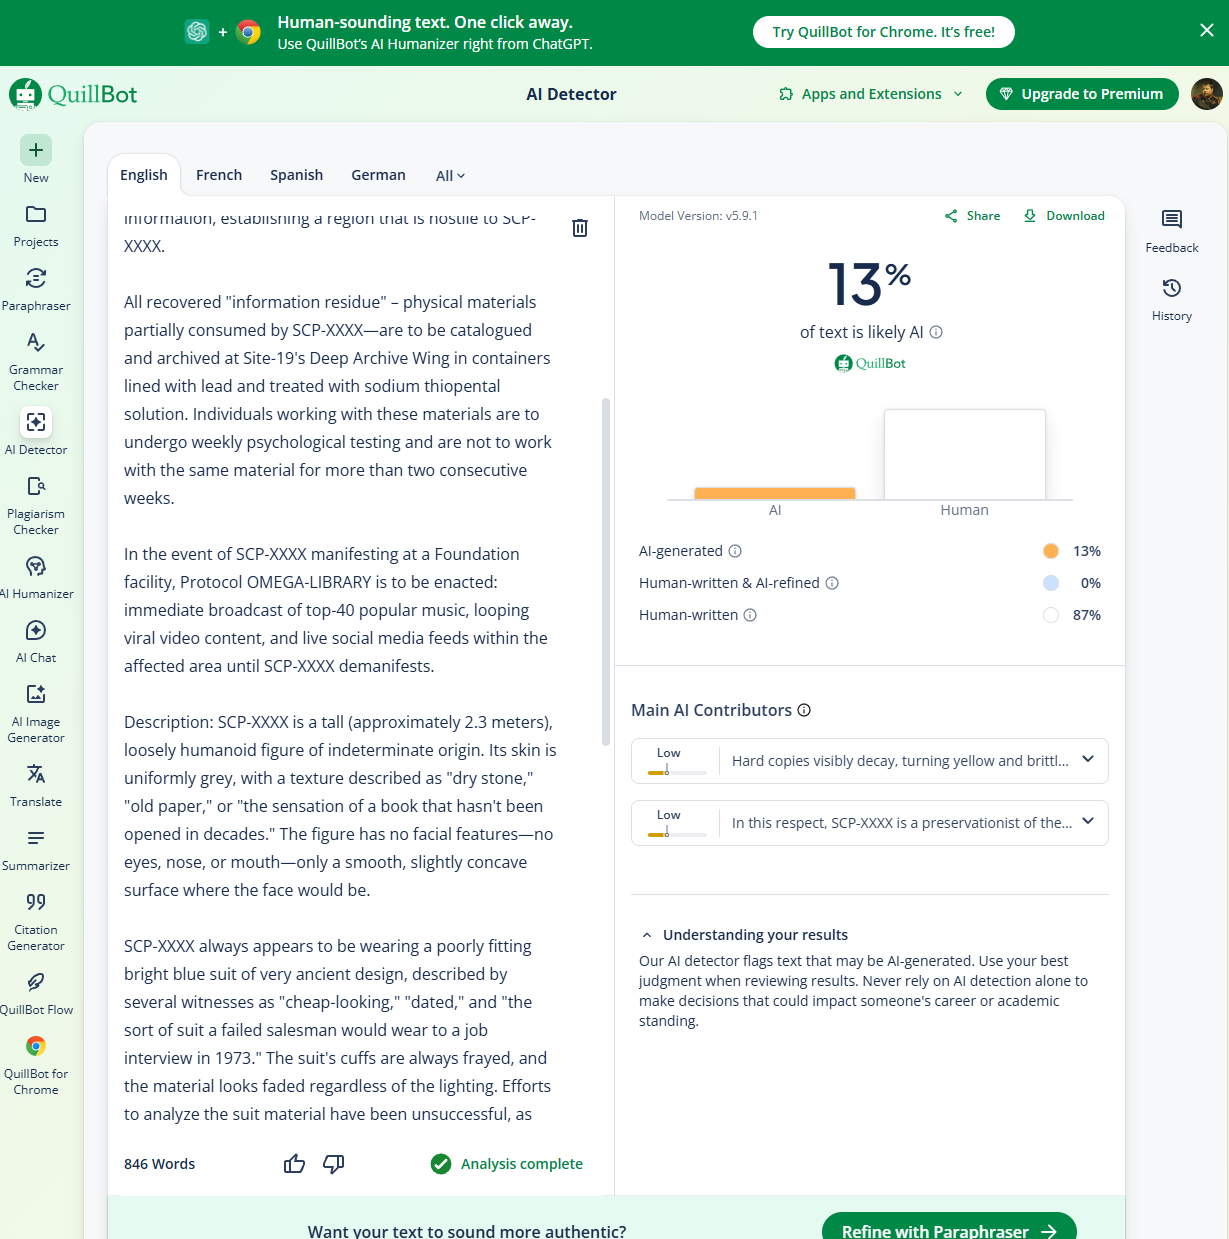Open the user profile avatar

pyautogui.click(x=1207, y=94)
